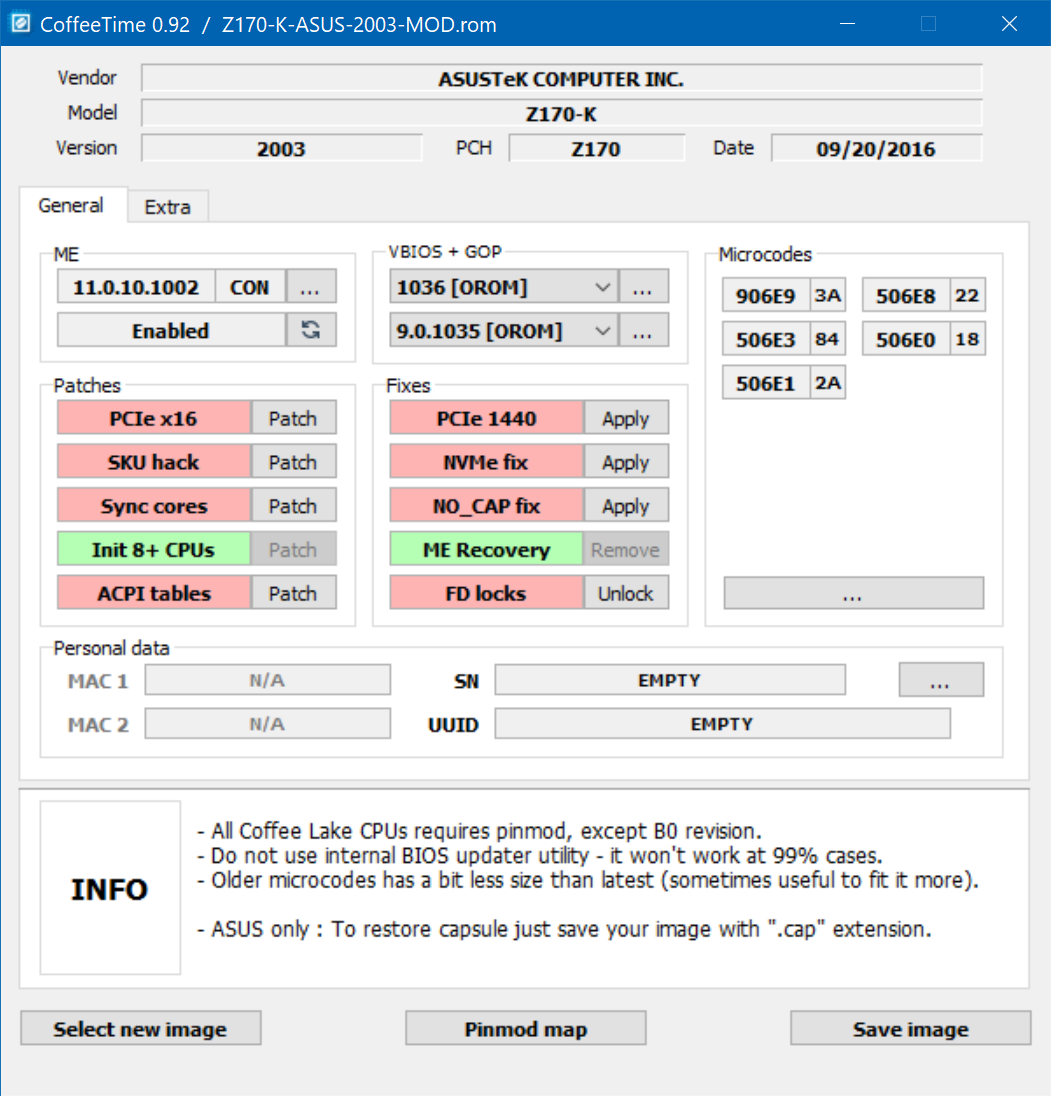Click the CoffeeTime app icon in title bar
The height and width of the screenshot is (1096, 1051).
click(x=21, y=24)
